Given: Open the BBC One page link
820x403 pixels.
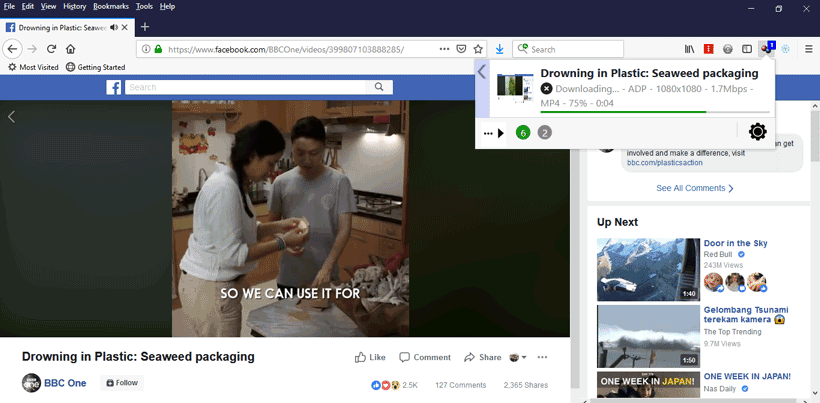Looking at the screenshot, I should [65, 383].
